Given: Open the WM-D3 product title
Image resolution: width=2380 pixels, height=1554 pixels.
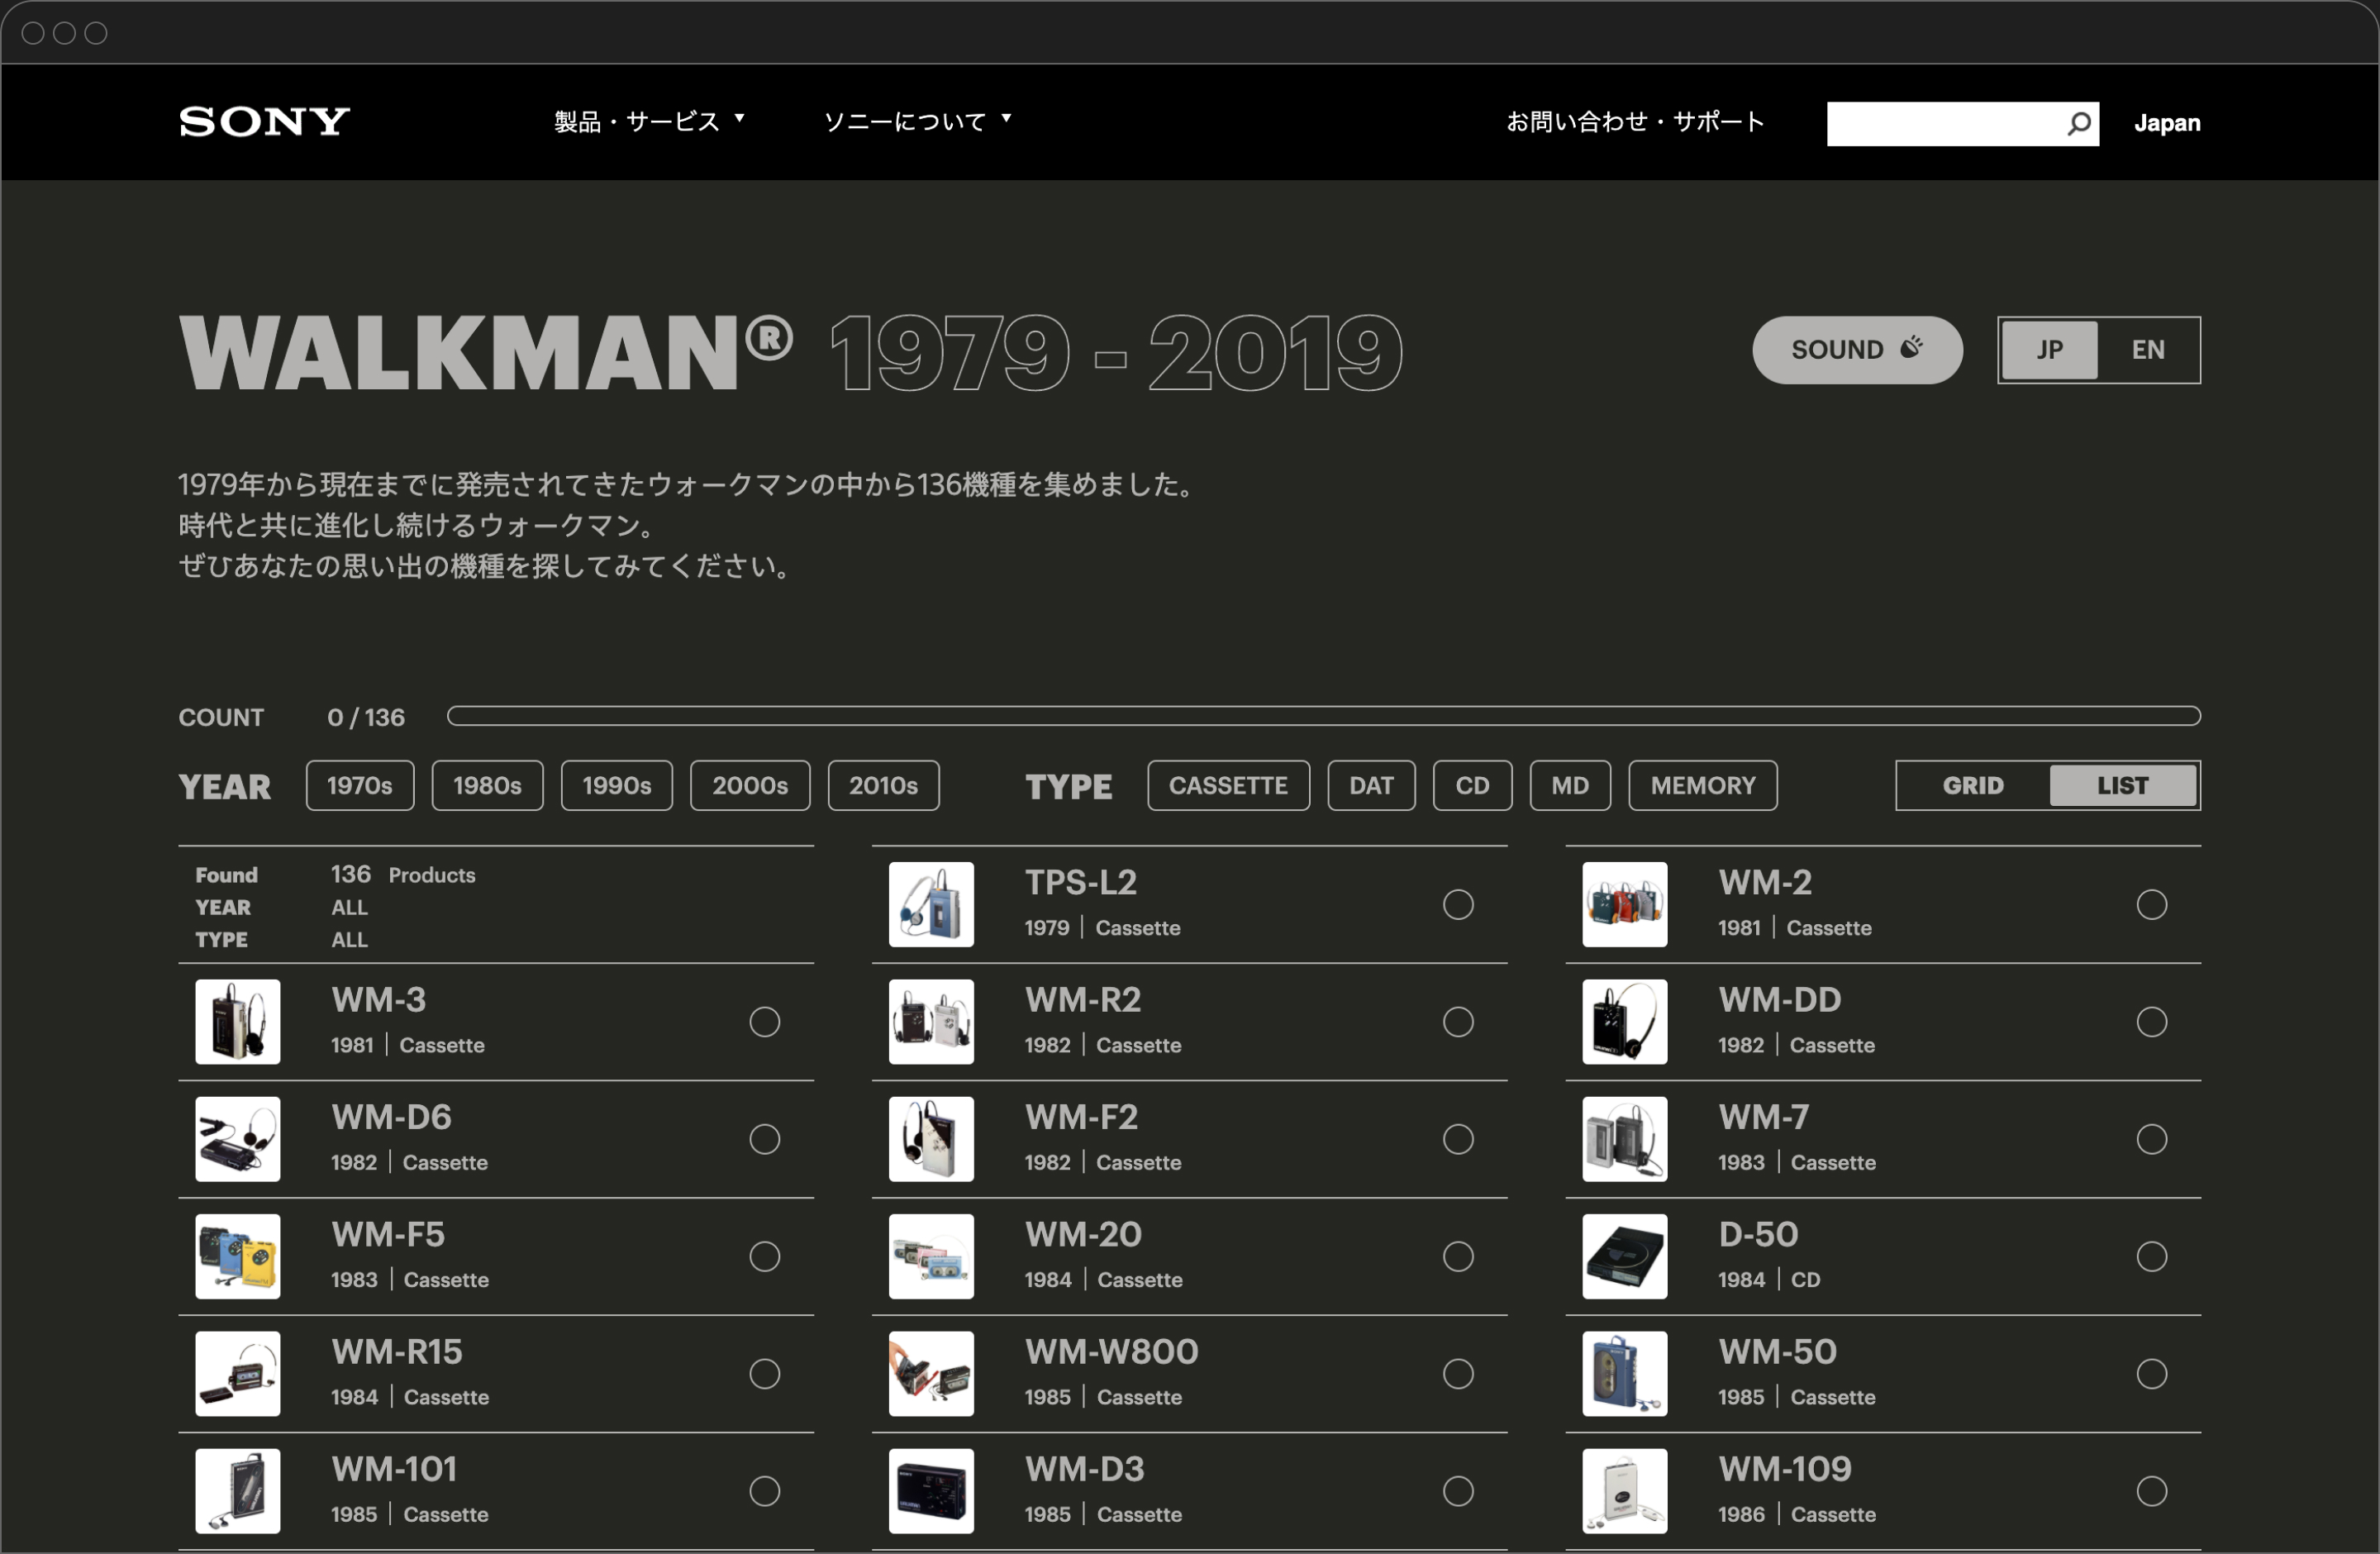Looking at the screenshot, I should (1084, 1470).
